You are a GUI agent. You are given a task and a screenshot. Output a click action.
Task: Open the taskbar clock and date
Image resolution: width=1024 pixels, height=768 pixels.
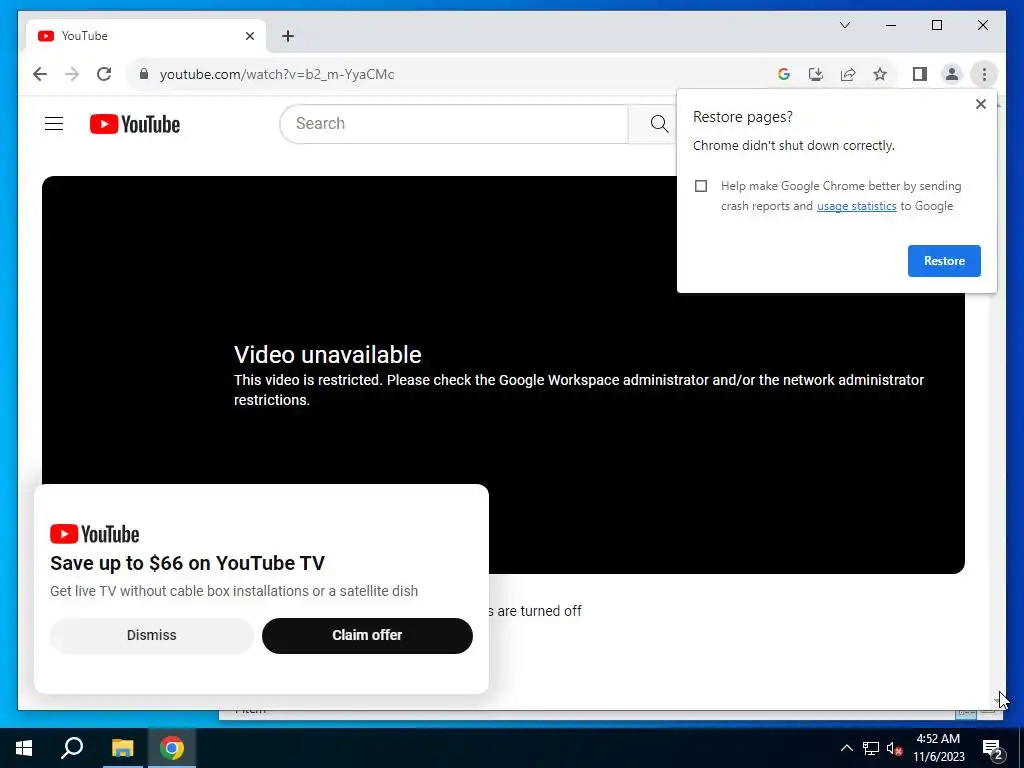point(938,748)
